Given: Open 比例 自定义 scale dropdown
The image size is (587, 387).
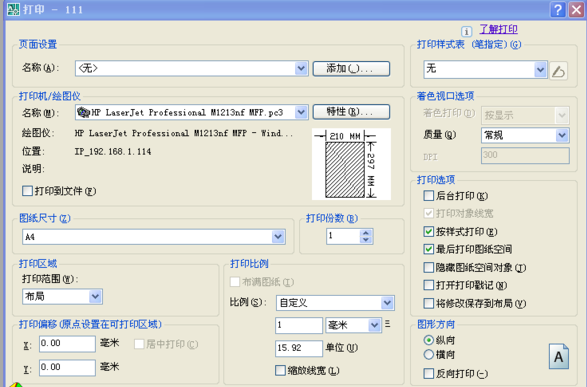Looking at the screenshot, I should coord(387,302).
